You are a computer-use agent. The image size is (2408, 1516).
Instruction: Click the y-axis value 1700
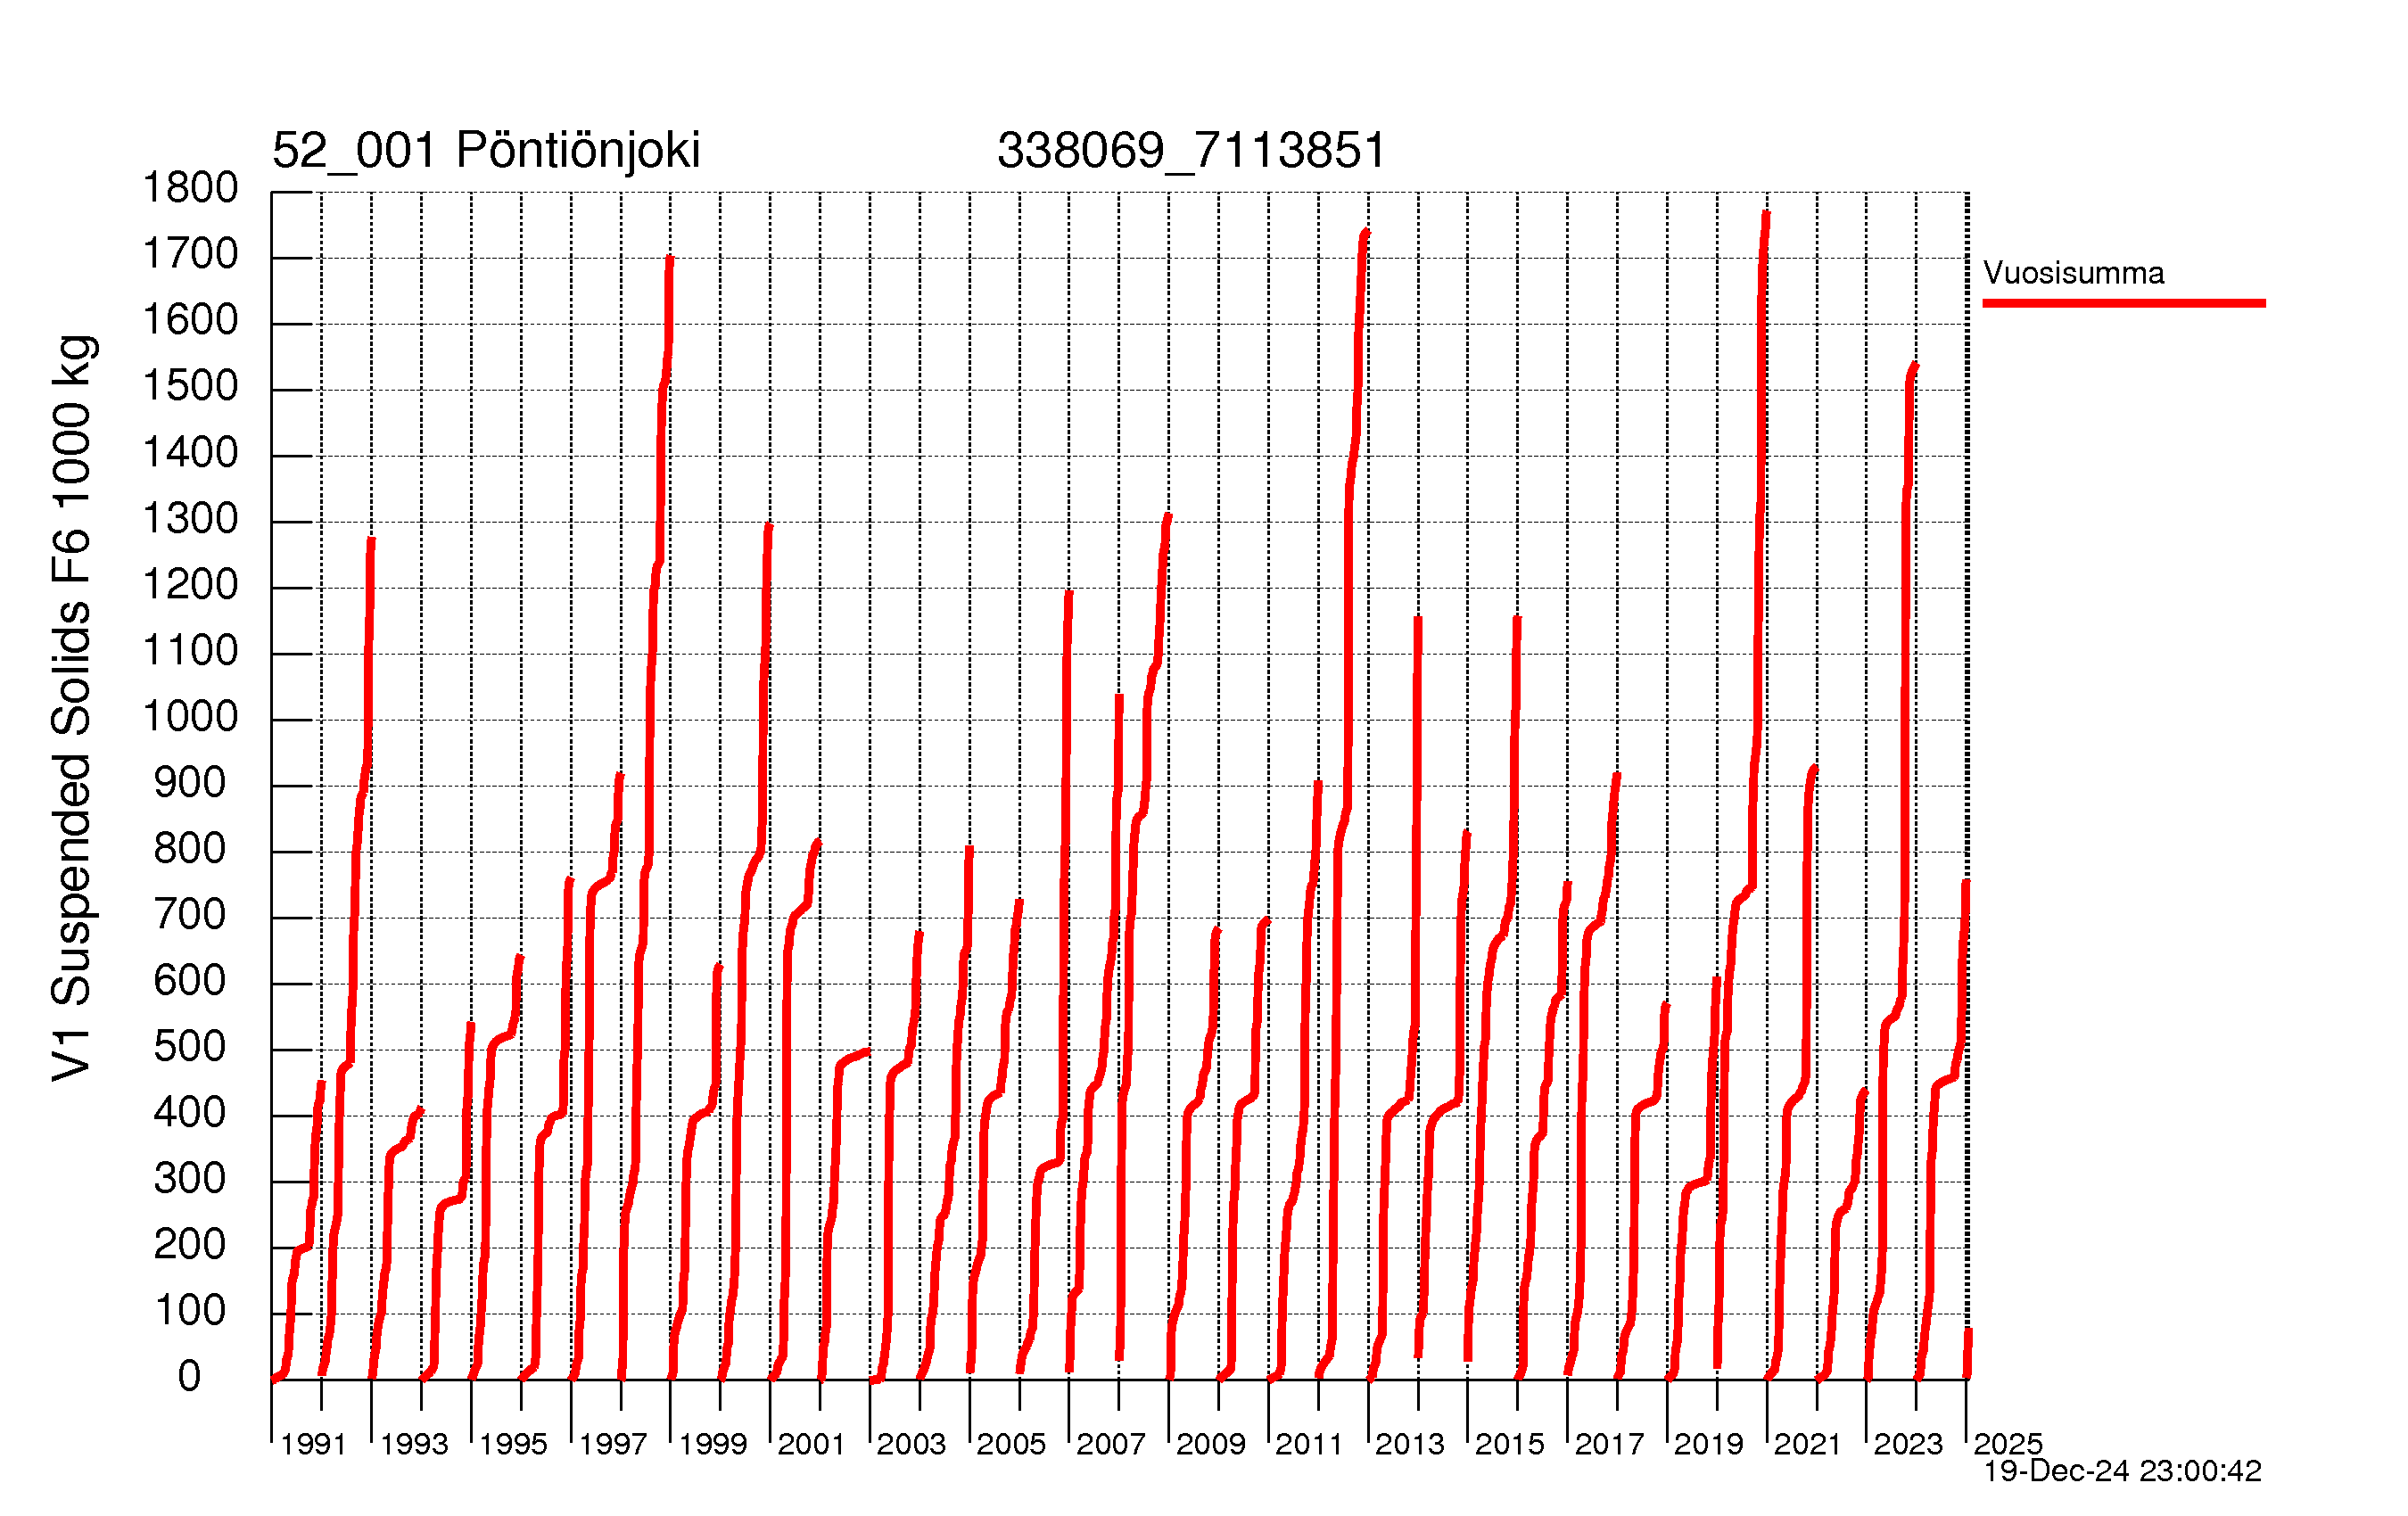coord(190,254)
